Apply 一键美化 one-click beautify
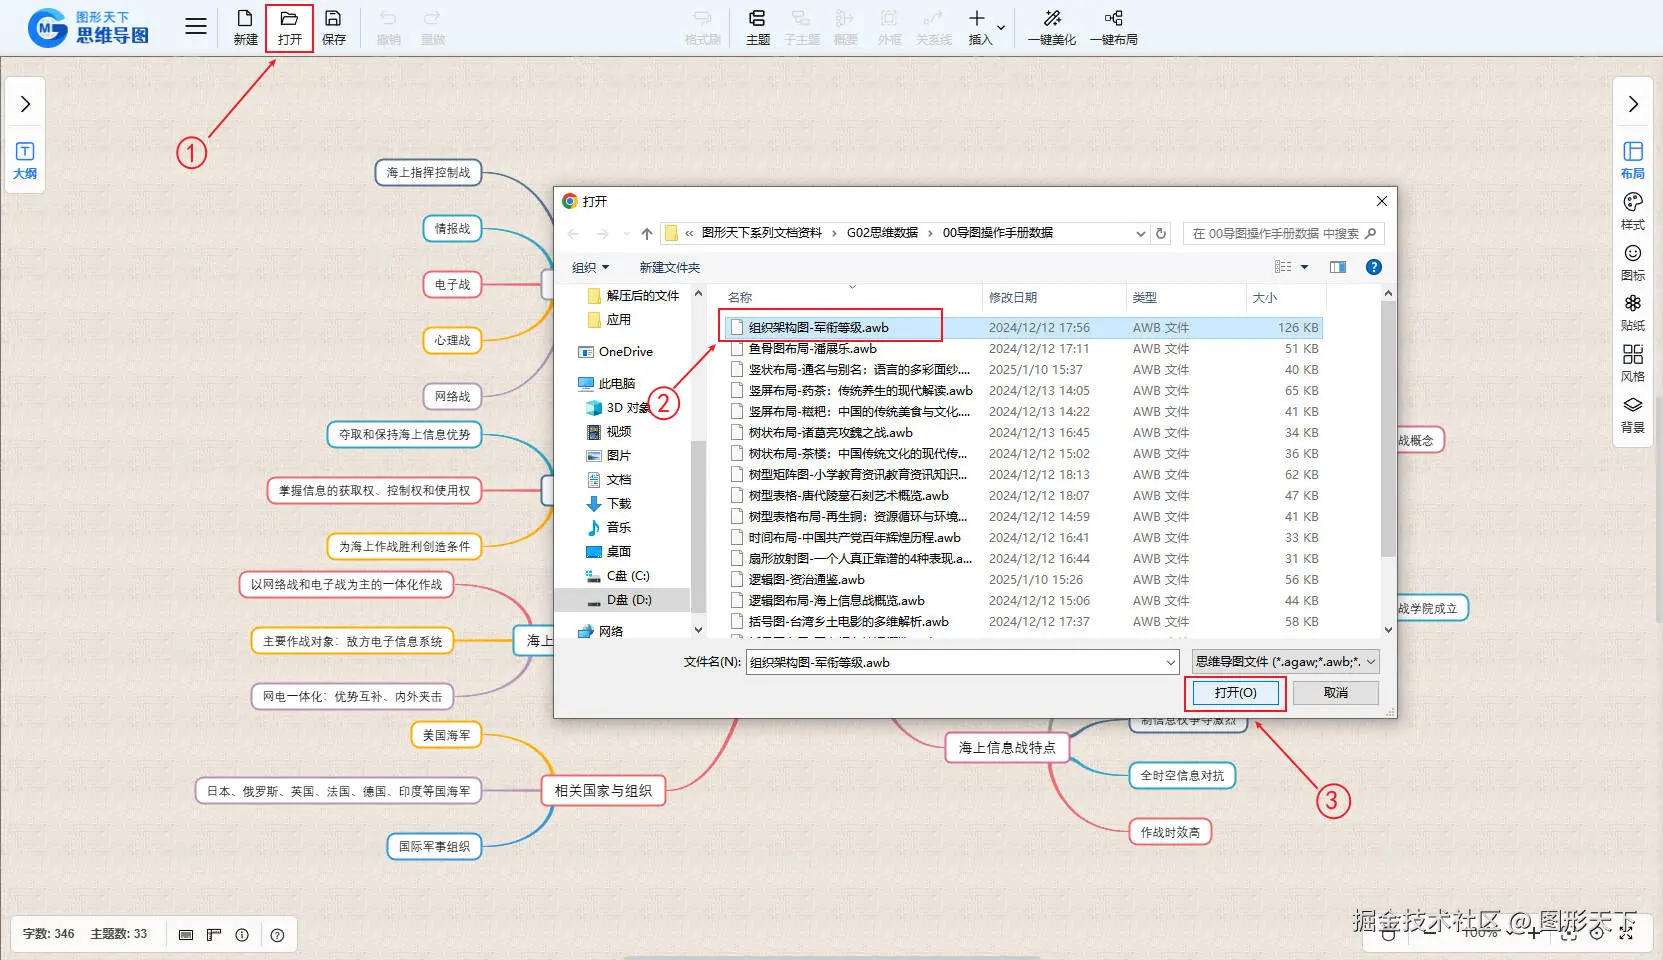The image size is (1663, 960). (1052, 27)
